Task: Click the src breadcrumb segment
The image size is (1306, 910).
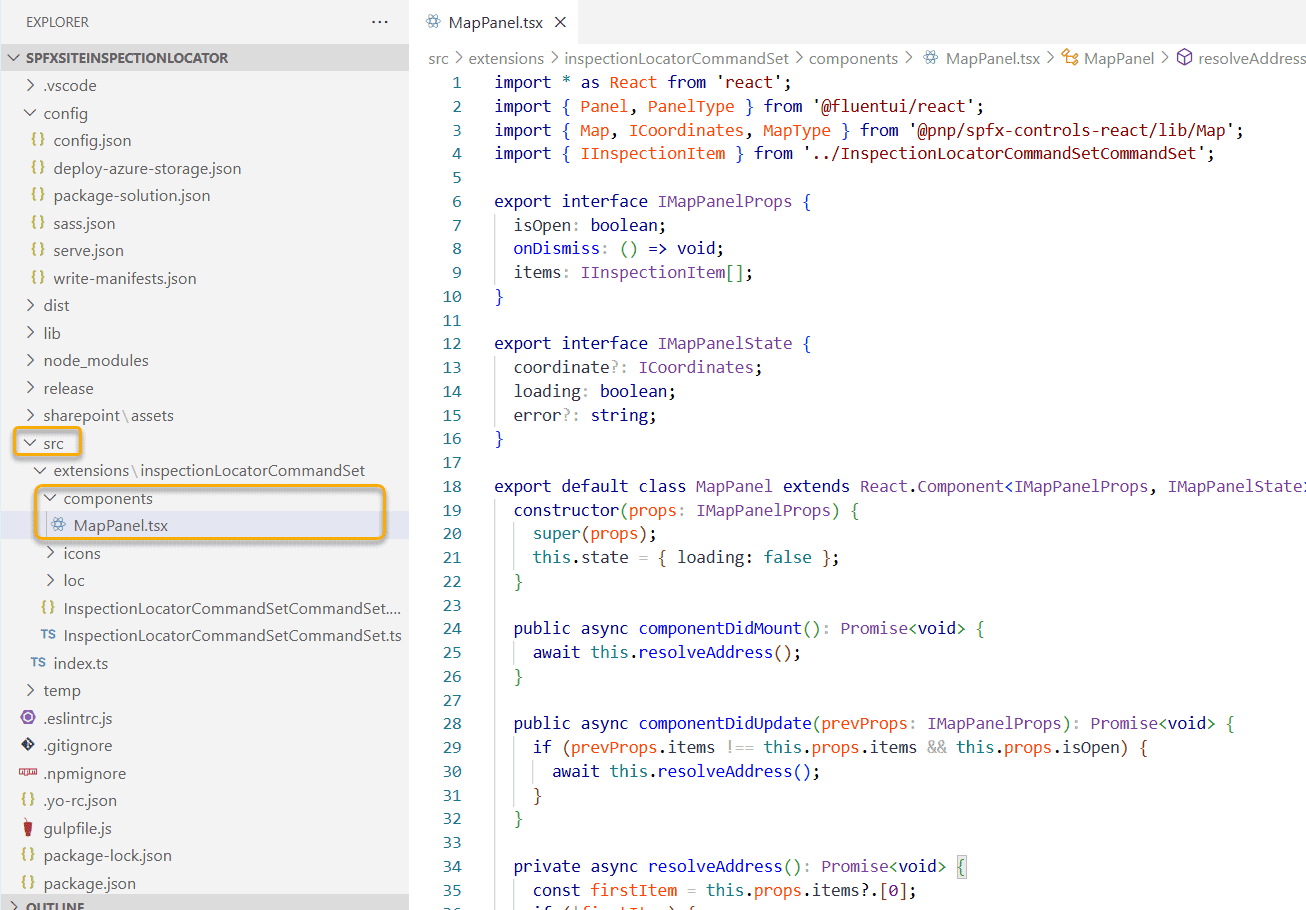Action: click(439, 58)
